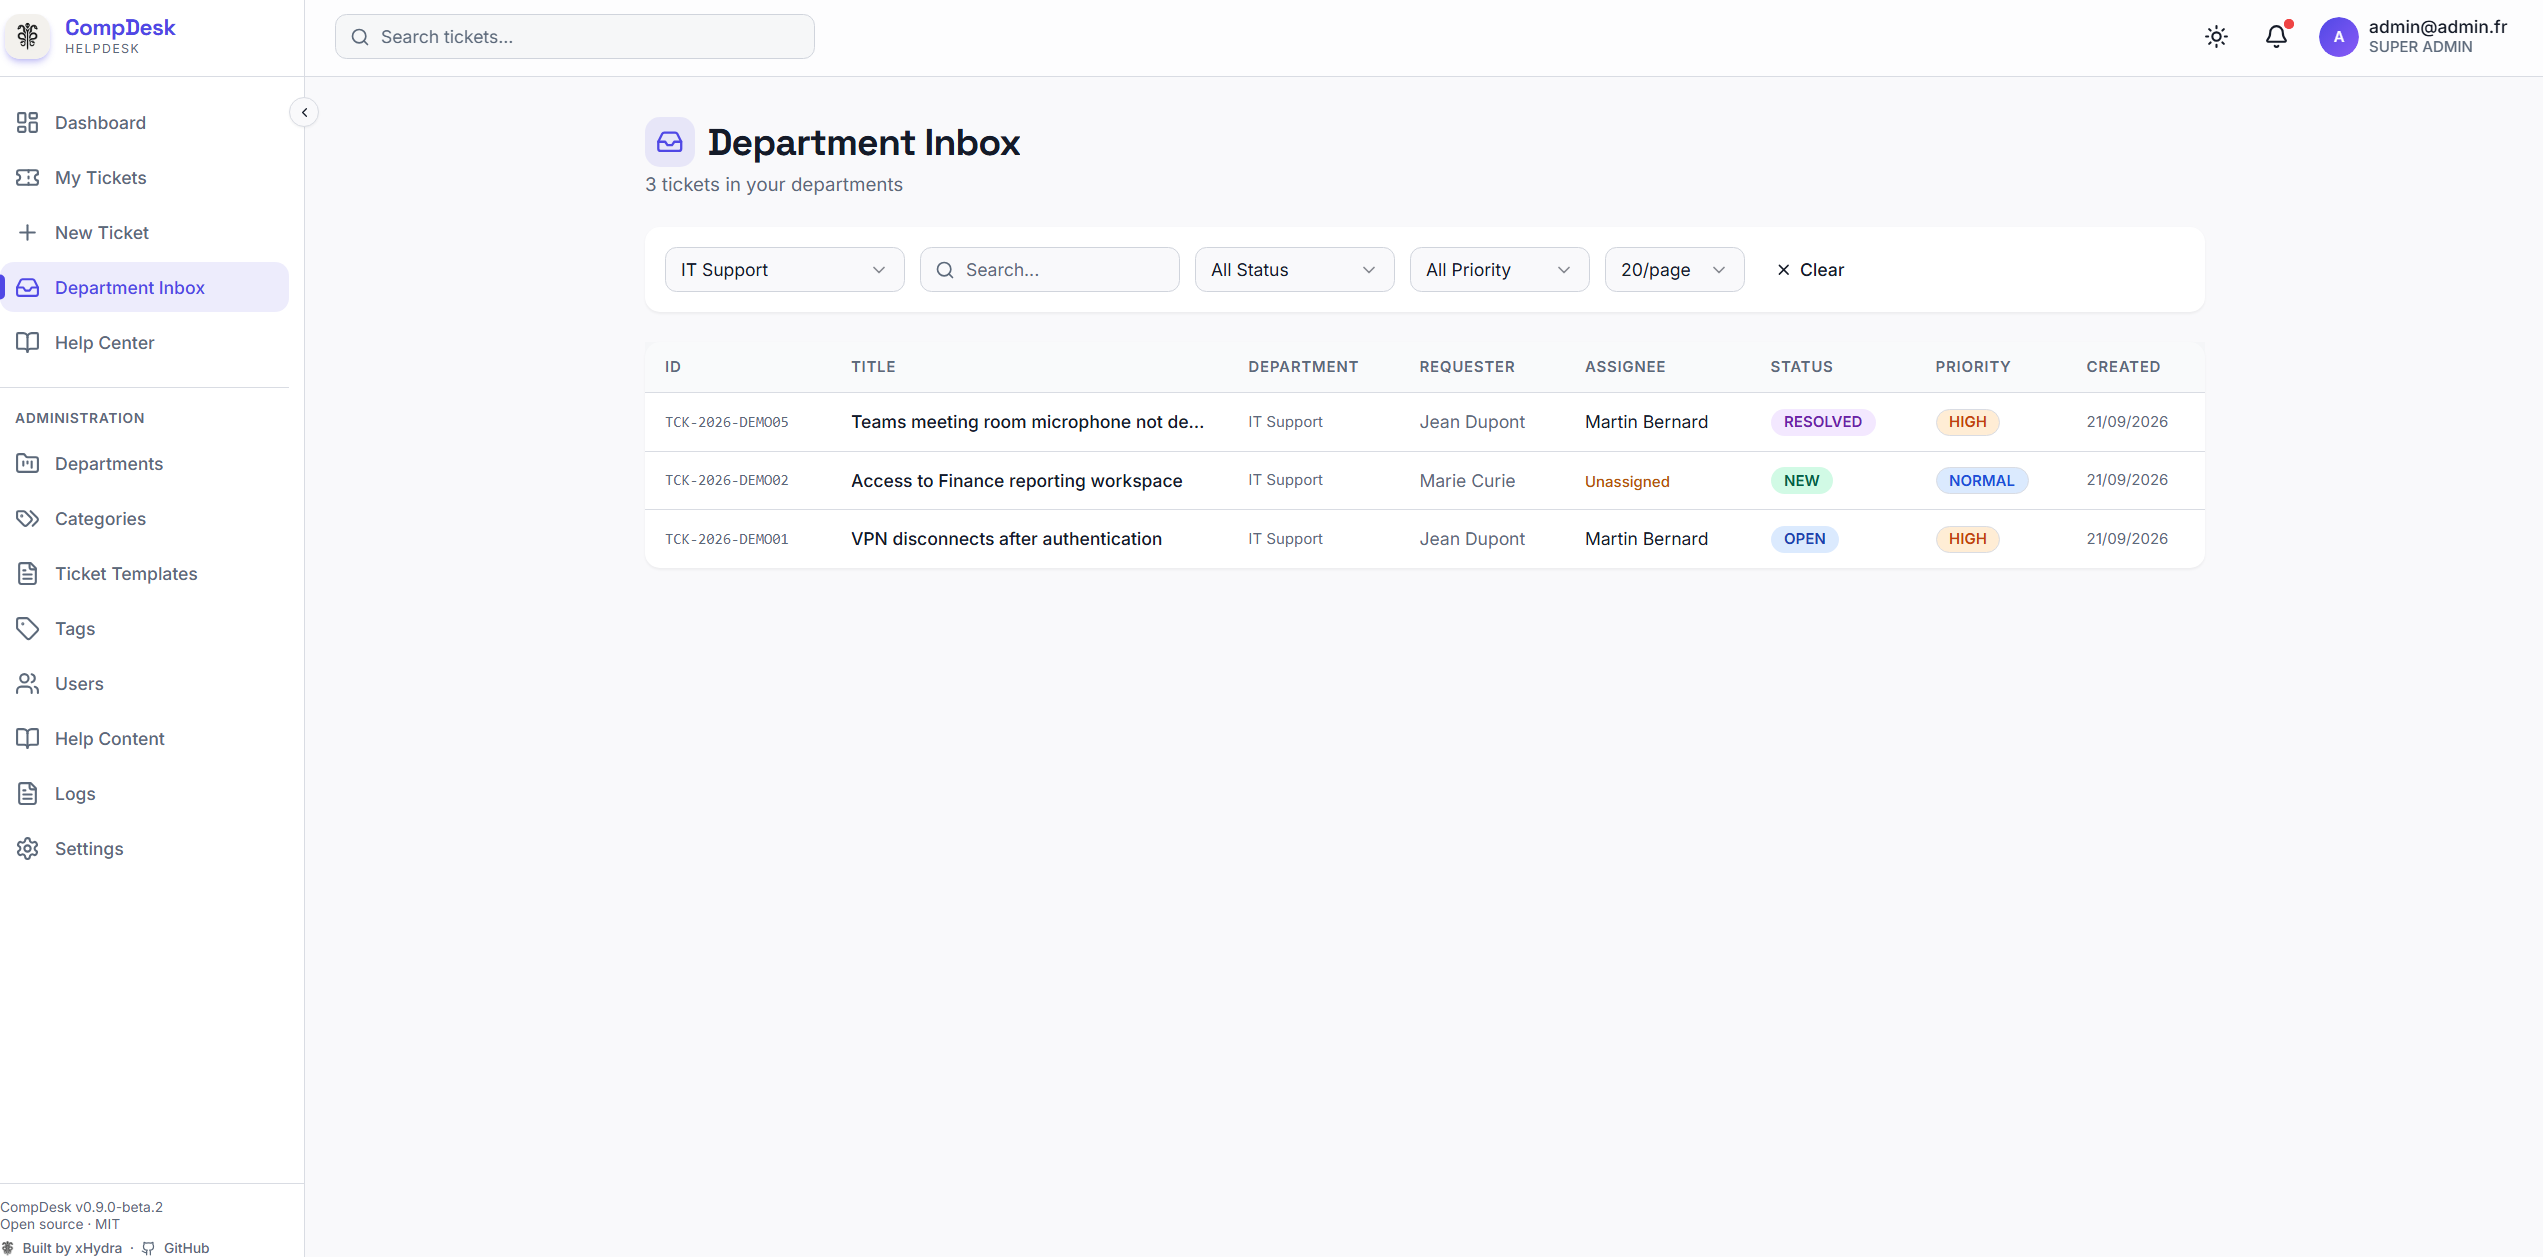Image resolution: width=2543 pixels, height=1257 pixels.
Task: Click the Users people icon
Action: 27,683
